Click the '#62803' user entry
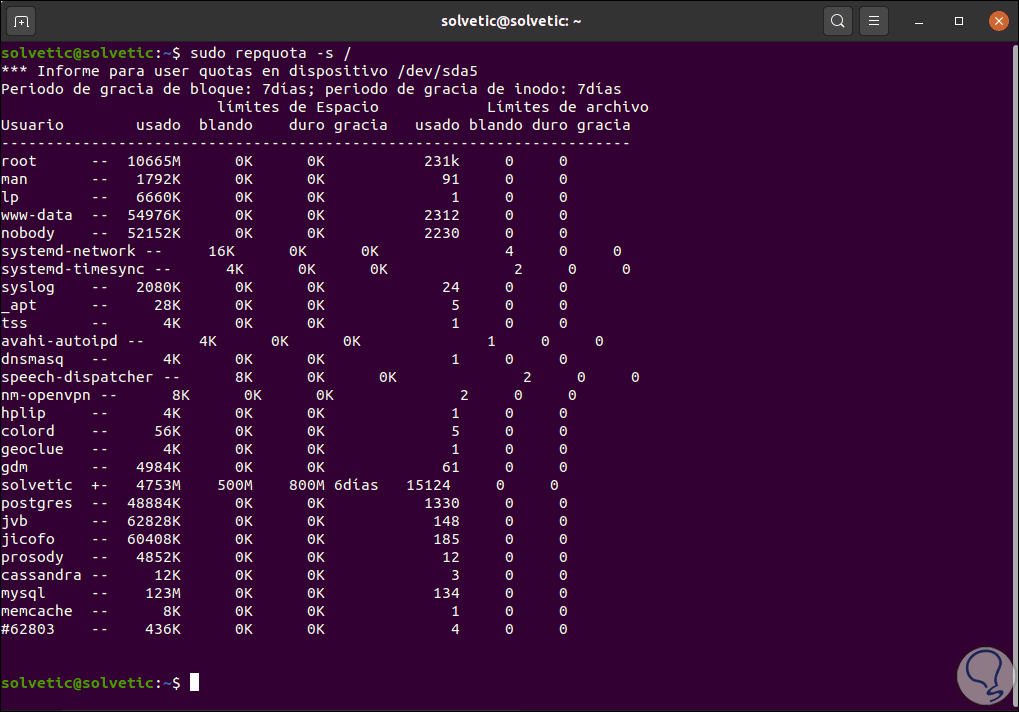 point(28,629)
